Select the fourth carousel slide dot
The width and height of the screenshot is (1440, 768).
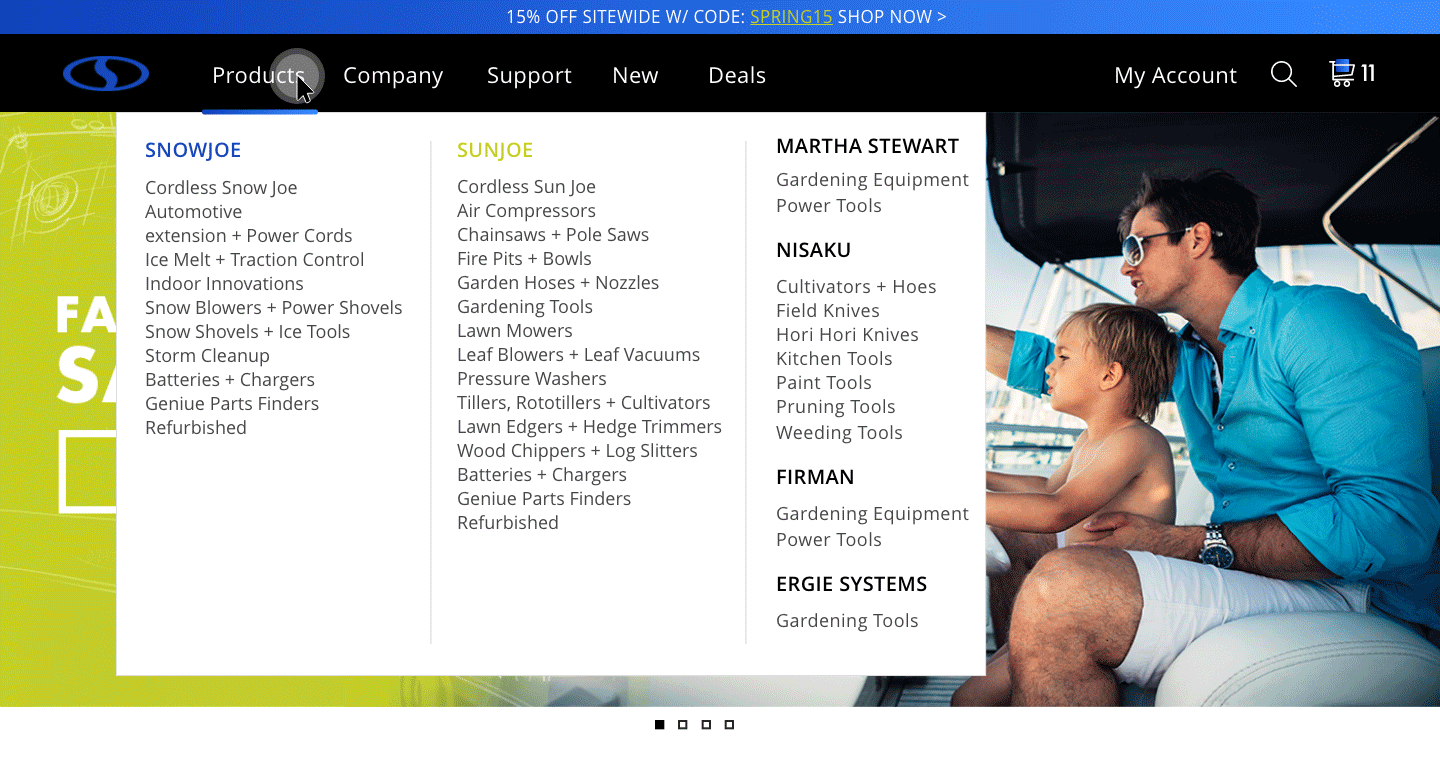click(729, 724)
